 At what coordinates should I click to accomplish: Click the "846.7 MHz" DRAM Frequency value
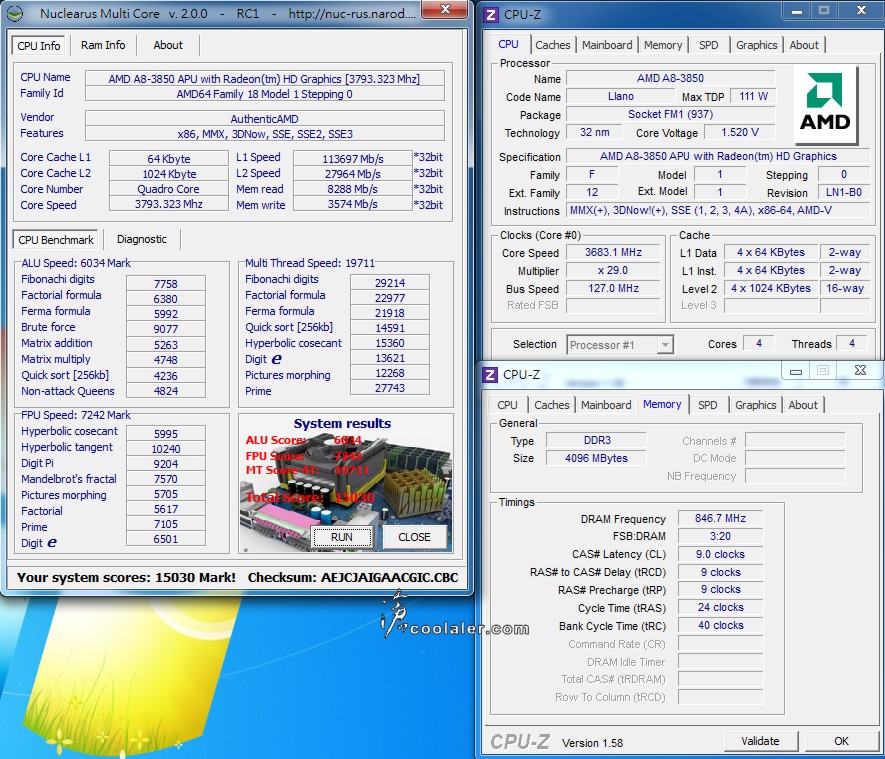[x=720, y=518]
